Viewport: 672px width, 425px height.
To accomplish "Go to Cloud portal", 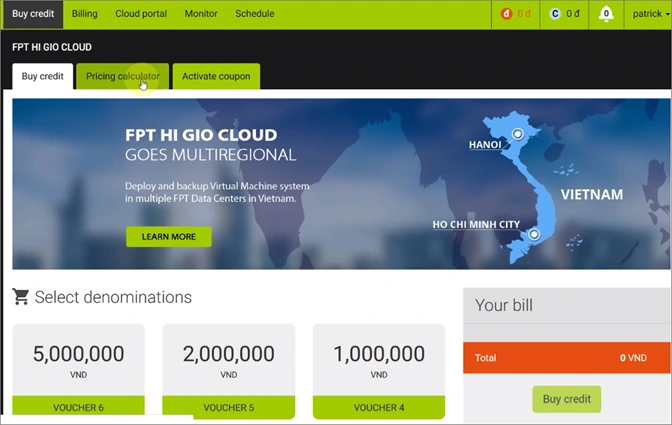I will [x=141, y=14].
